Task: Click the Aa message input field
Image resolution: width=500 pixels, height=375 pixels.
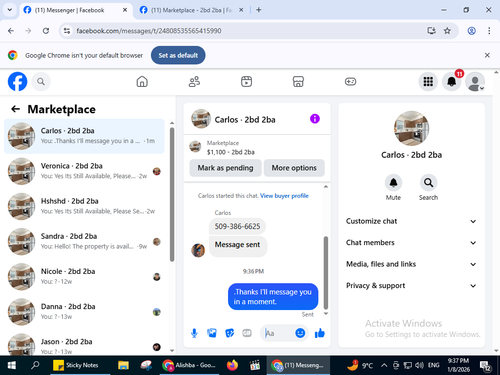Action: (278, 333)
